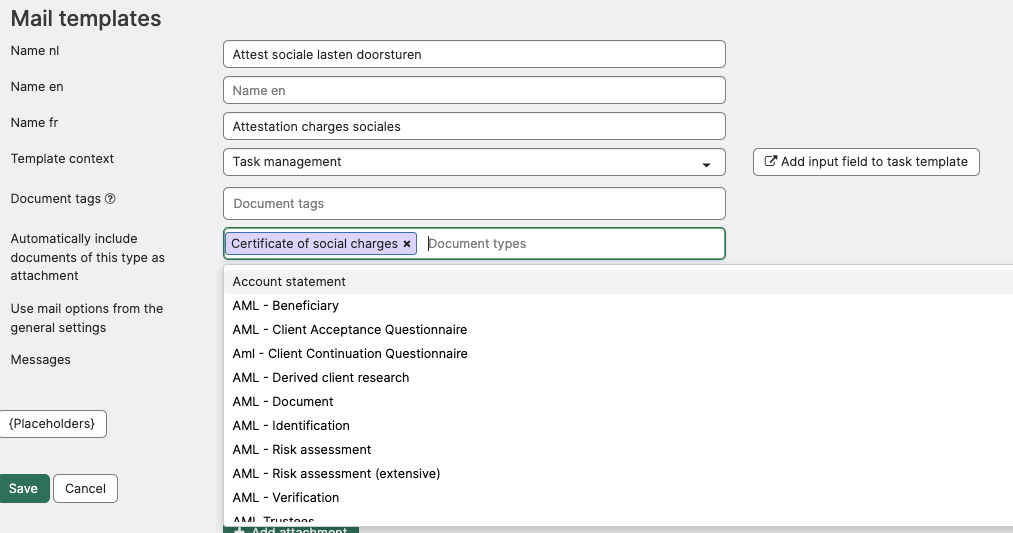This screenshot has width=1013, height=533.
Task: Select AML - Identification option
Action: coord(618,425)
